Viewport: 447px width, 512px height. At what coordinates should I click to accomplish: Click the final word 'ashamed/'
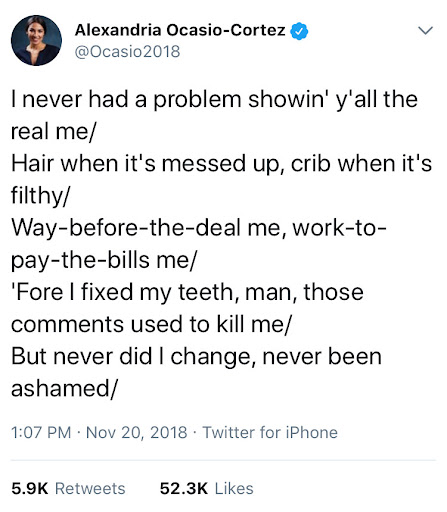[64, 388]
